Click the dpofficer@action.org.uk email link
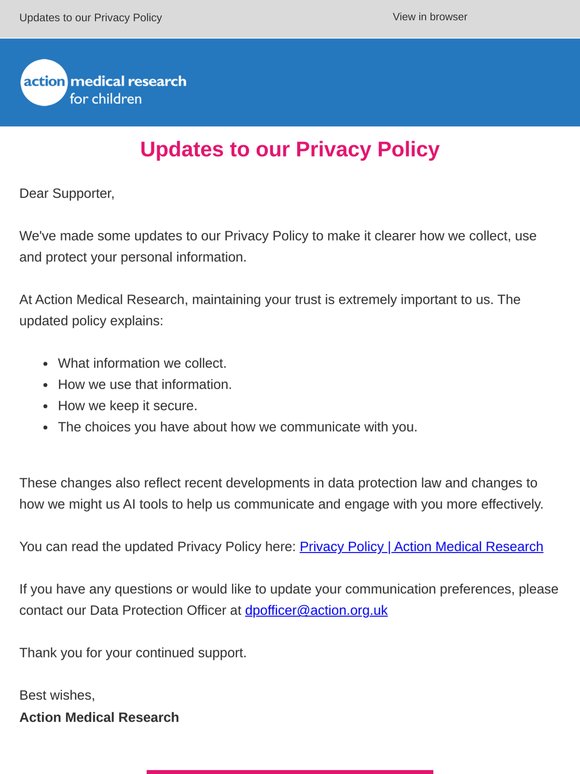 tap(316, 610)
